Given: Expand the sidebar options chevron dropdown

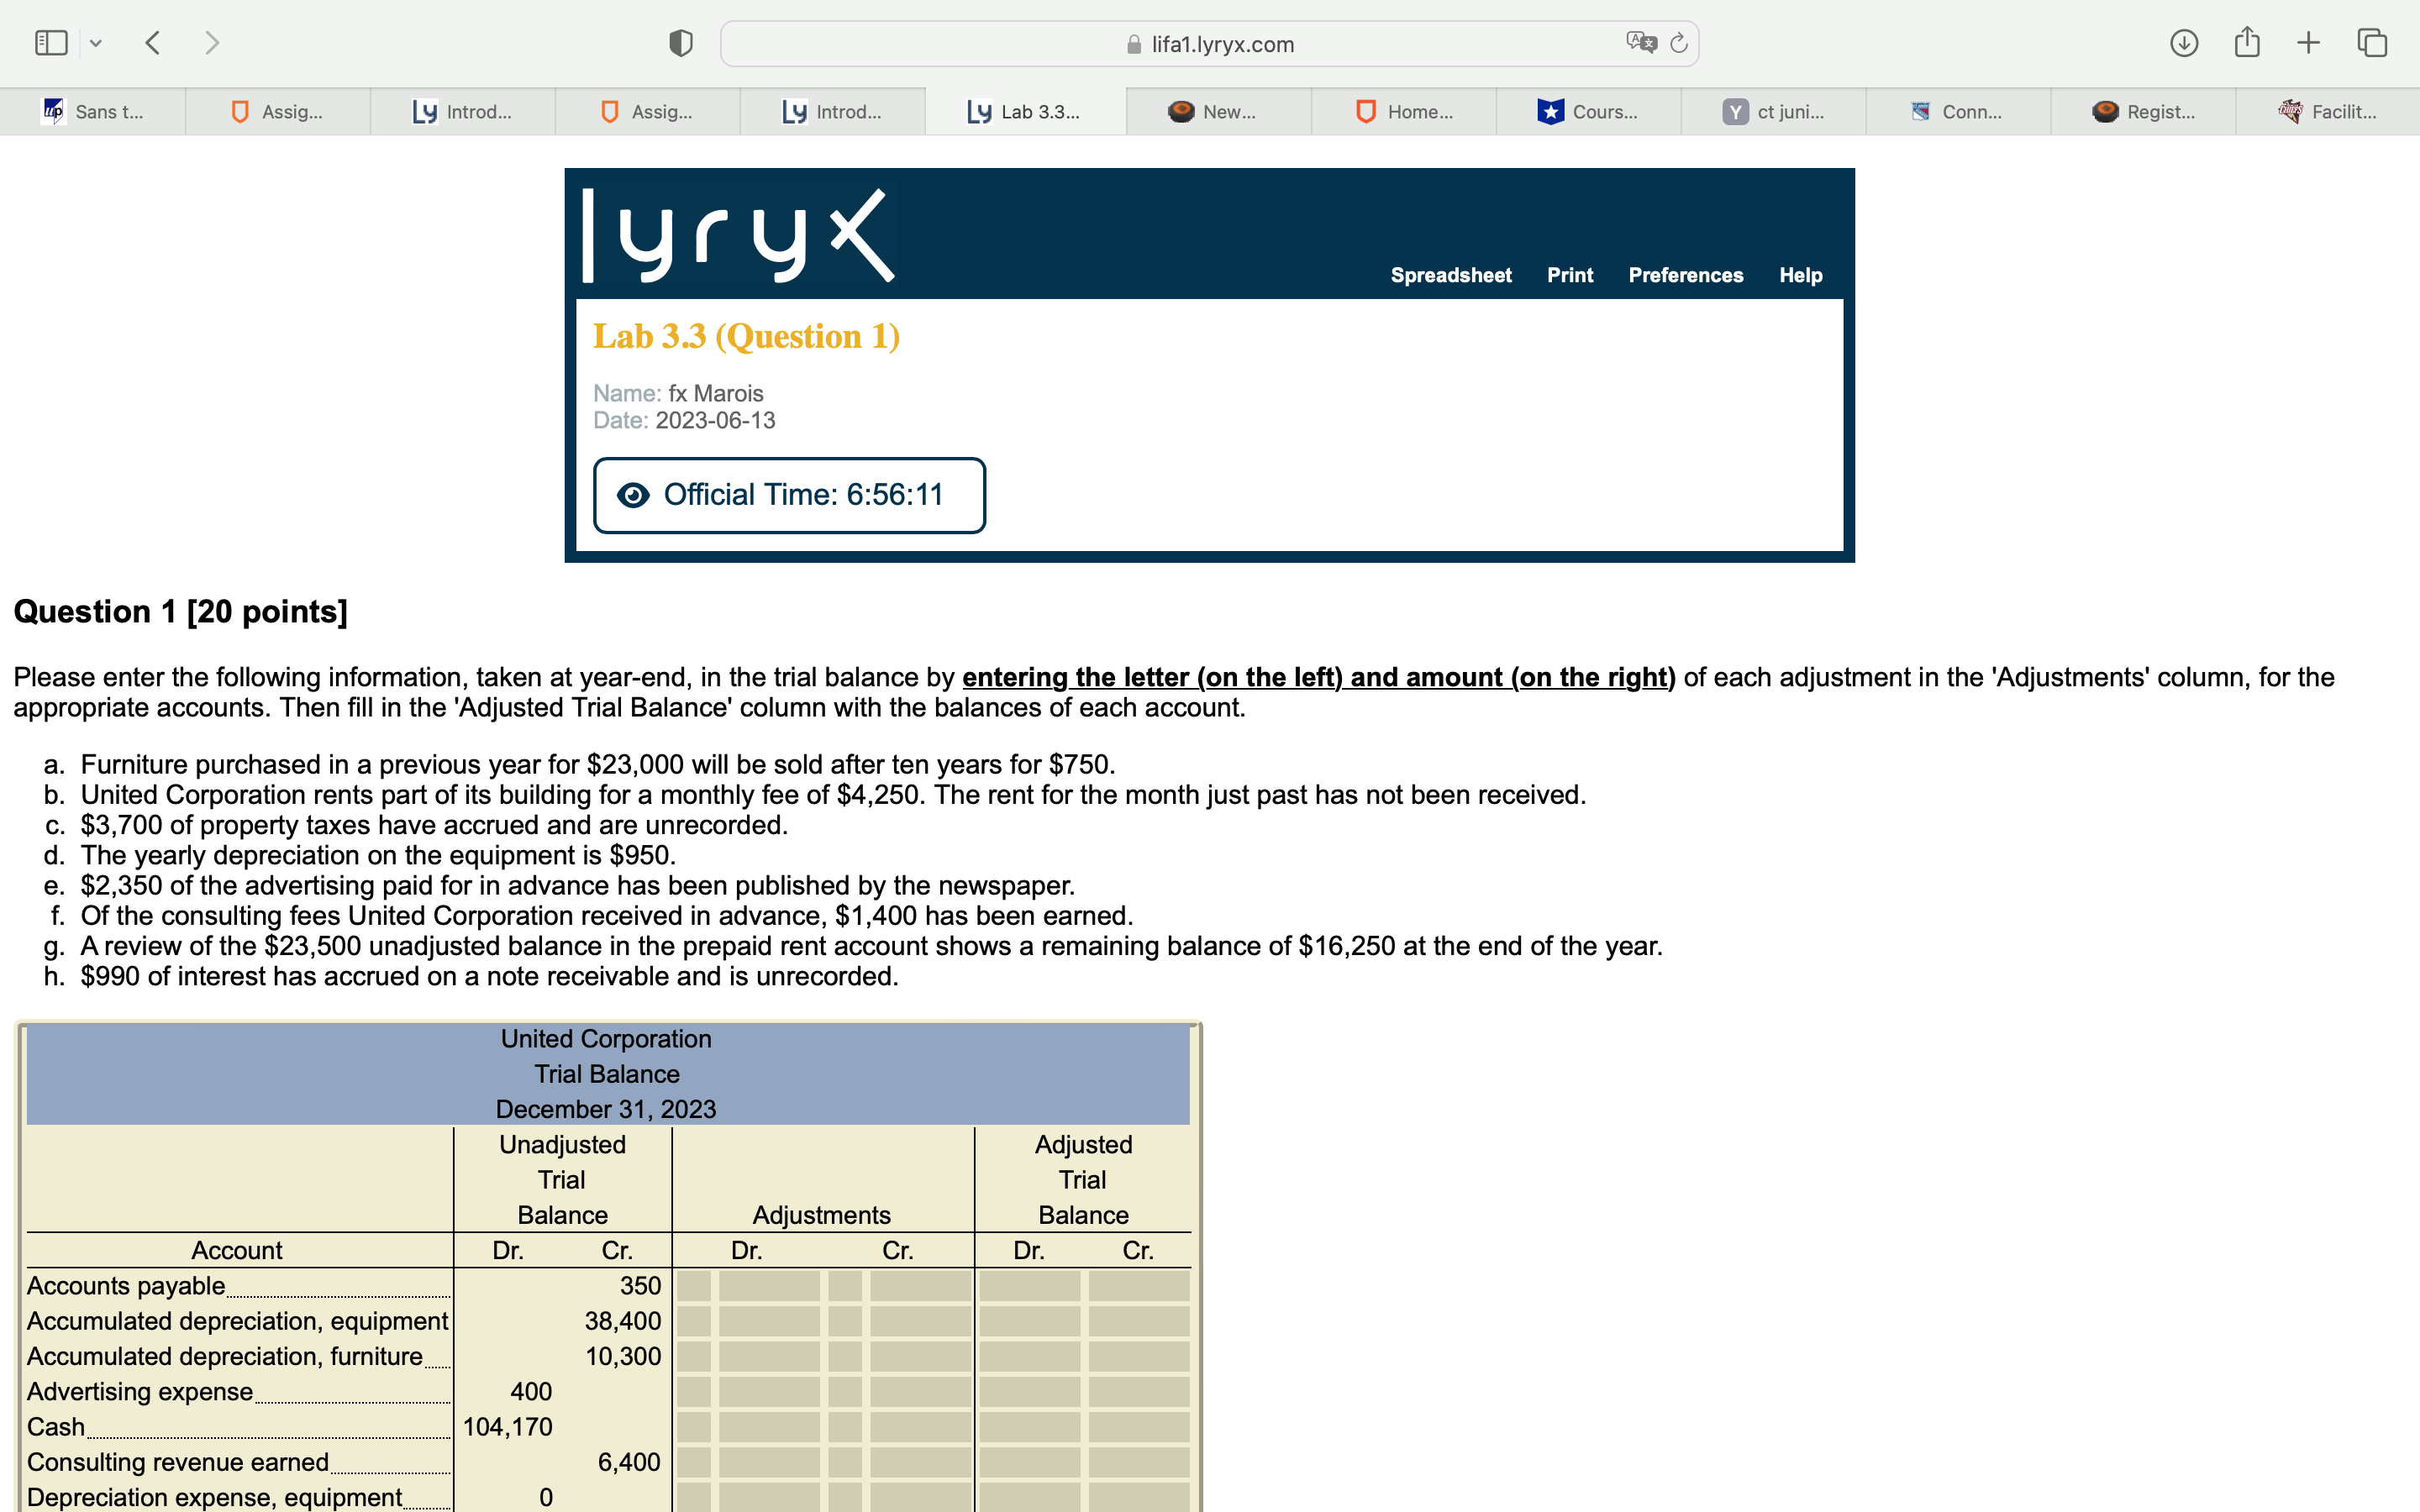Looking at the screenshot, I should (x=96, y=43).
